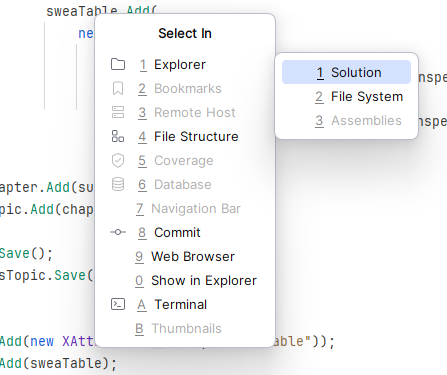Select Solution in the submenu
Viewport: 447px width, 375px height.
point(346,72)
